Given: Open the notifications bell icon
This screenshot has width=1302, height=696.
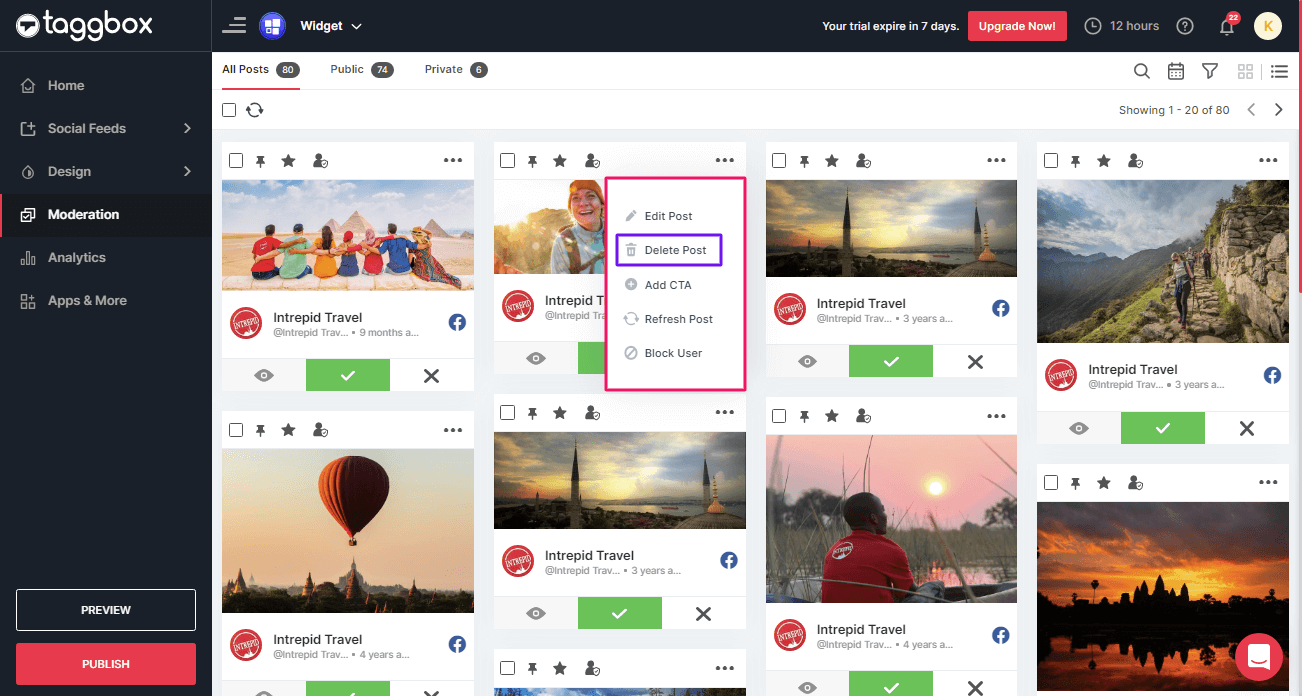Looking at the screenshot, I should click(1227, 27).
